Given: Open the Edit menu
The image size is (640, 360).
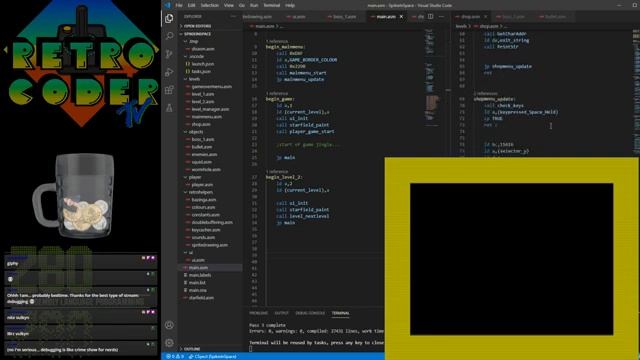Looking at the screenshot, I should [191, 5].
